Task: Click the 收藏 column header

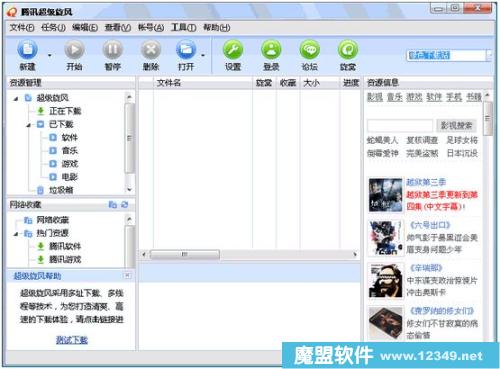Action: (288, 83)
